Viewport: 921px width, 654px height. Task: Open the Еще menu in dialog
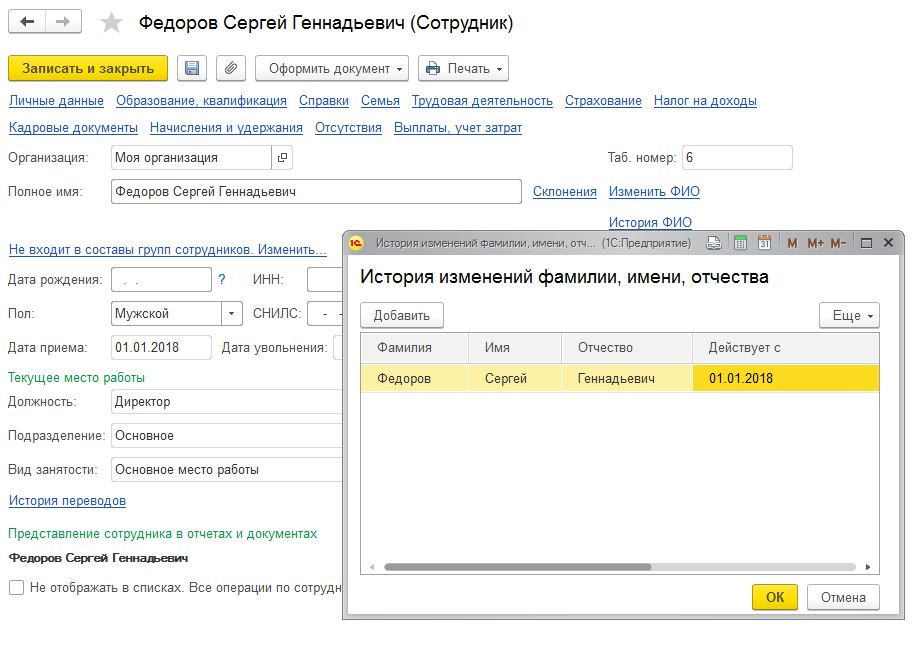(849, 315)
